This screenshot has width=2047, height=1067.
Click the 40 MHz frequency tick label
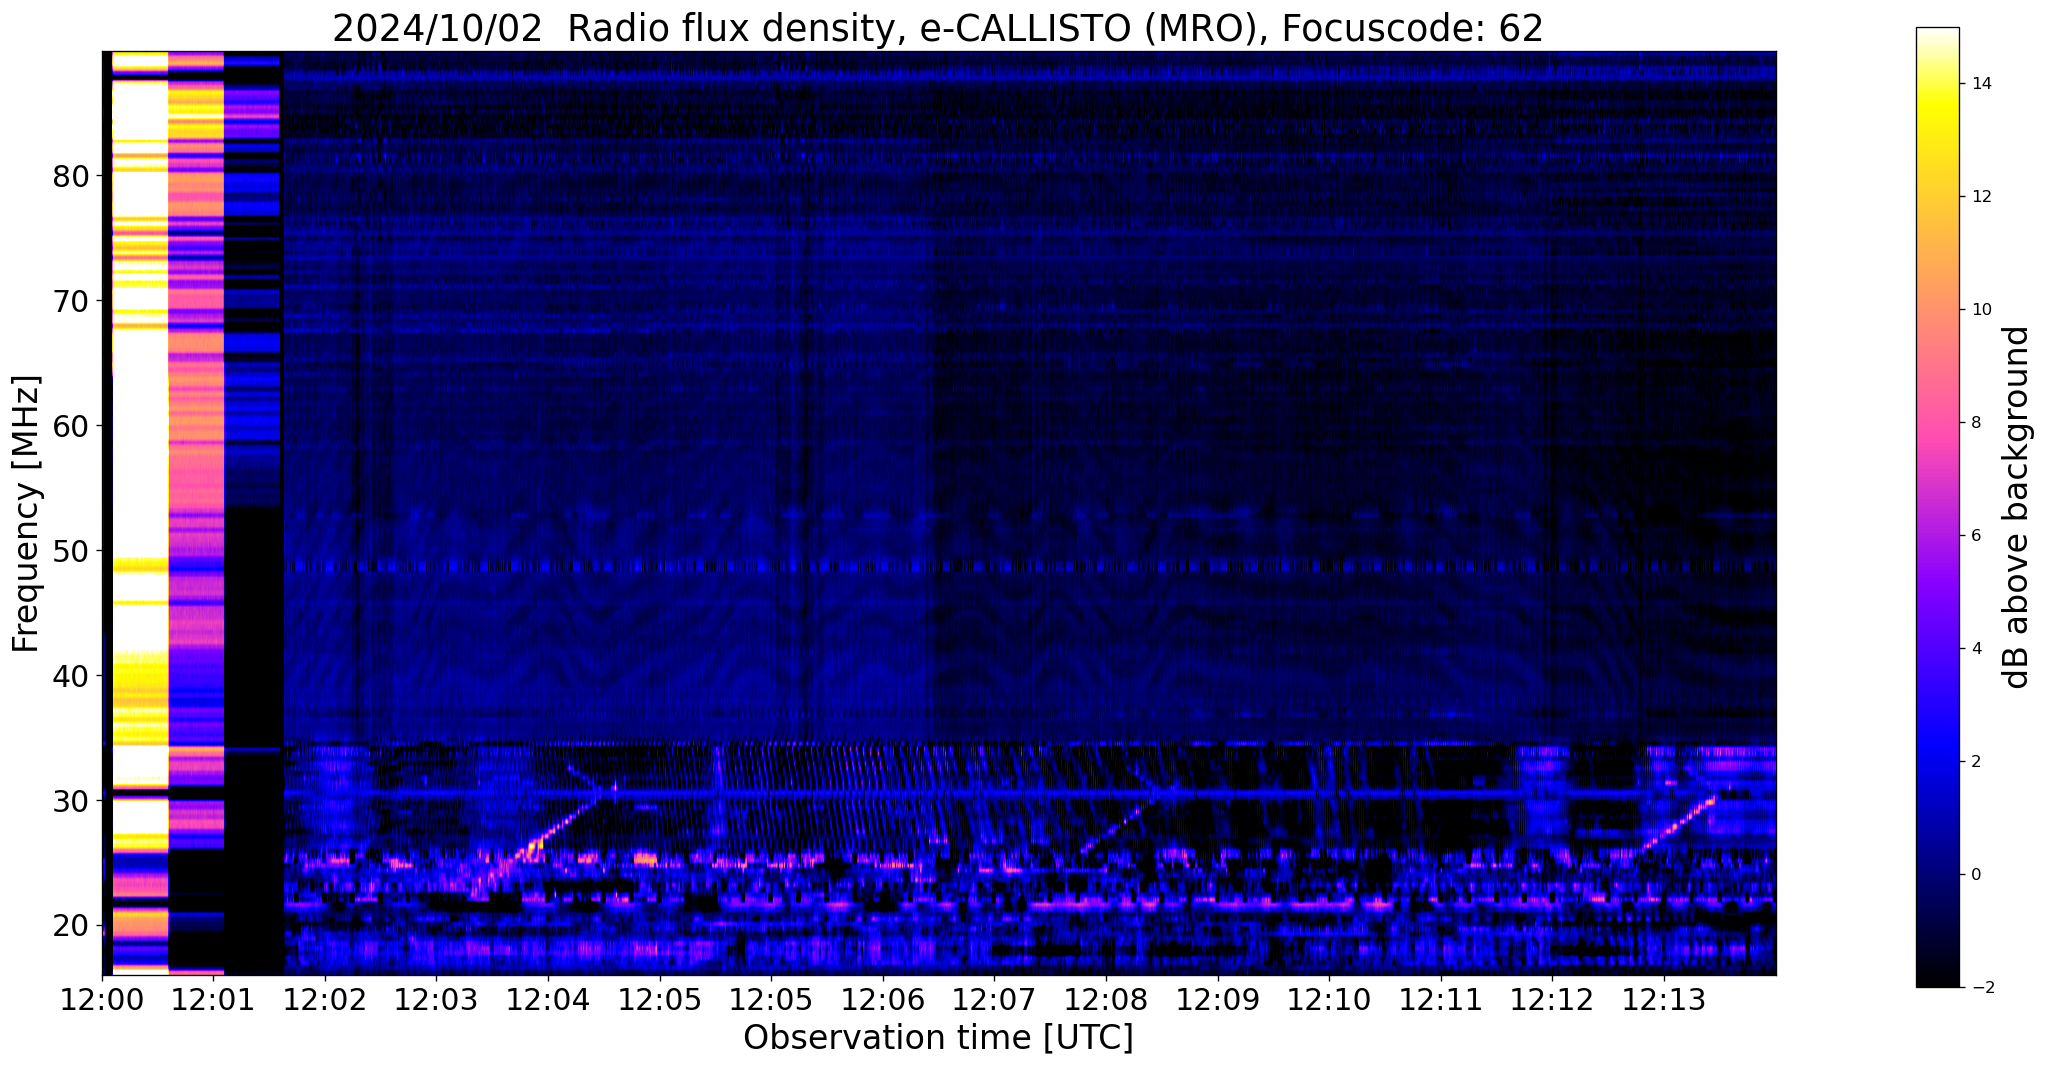(70, 676)
